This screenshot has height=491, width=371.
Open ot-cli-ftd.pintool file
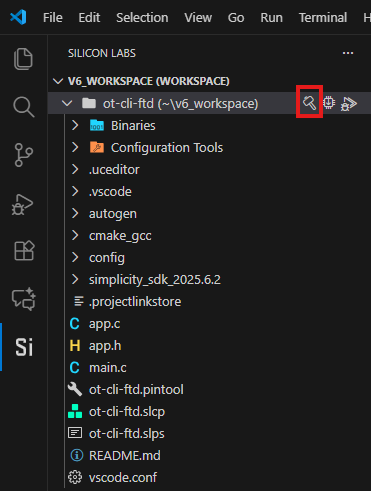coord(136,390)
